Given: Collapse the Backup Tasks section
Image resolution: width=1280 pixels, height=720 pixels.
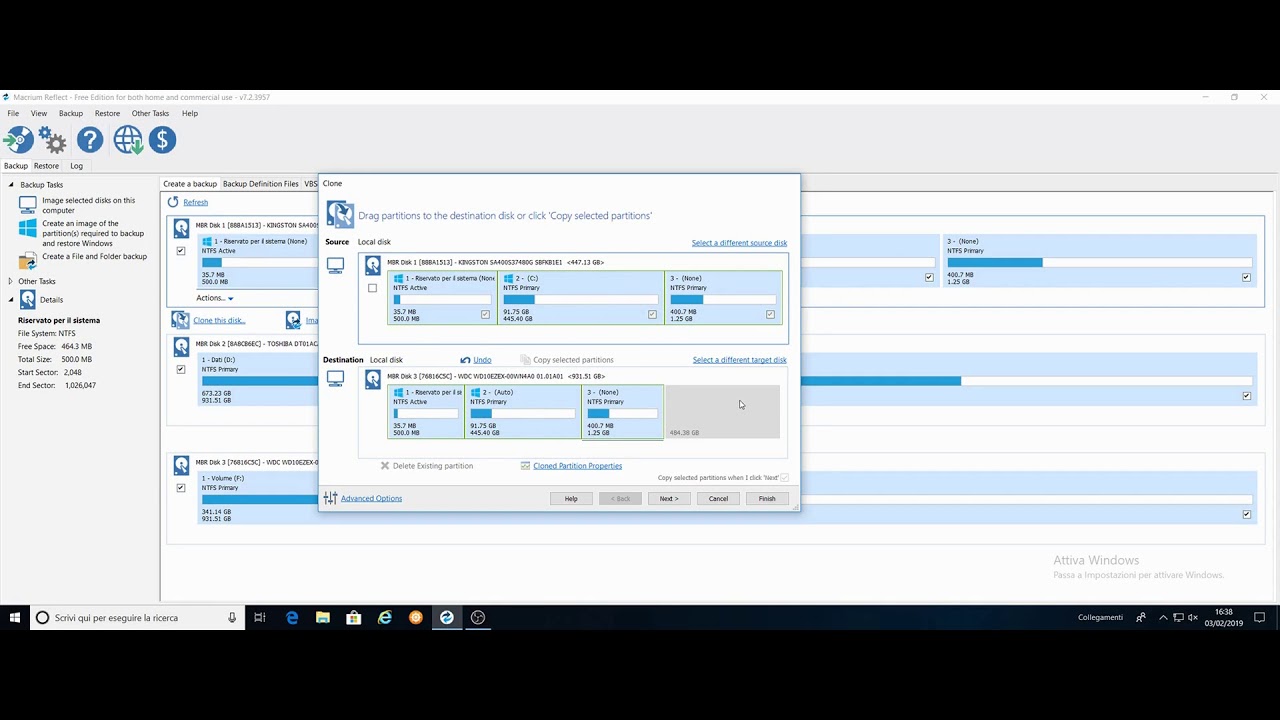Looking at the screenshot, I should (x=11, y=185).
